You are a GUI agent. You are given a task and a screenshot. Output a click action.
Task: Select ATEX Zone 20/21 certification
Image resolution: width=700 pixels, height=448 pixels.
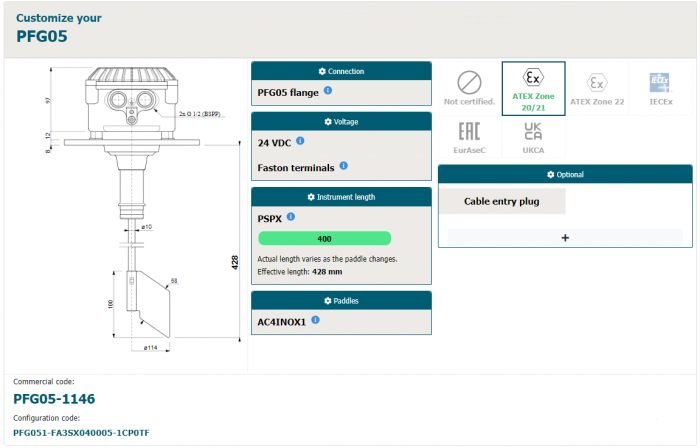click(x=533, y=89)
